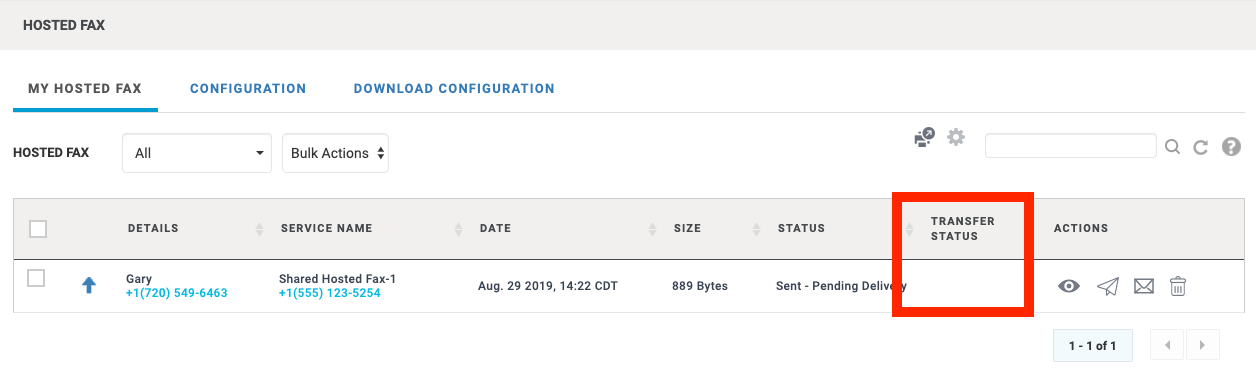Open the help question mark icon
This screenshot has width=1256, height=372.
click(1231, 147)
